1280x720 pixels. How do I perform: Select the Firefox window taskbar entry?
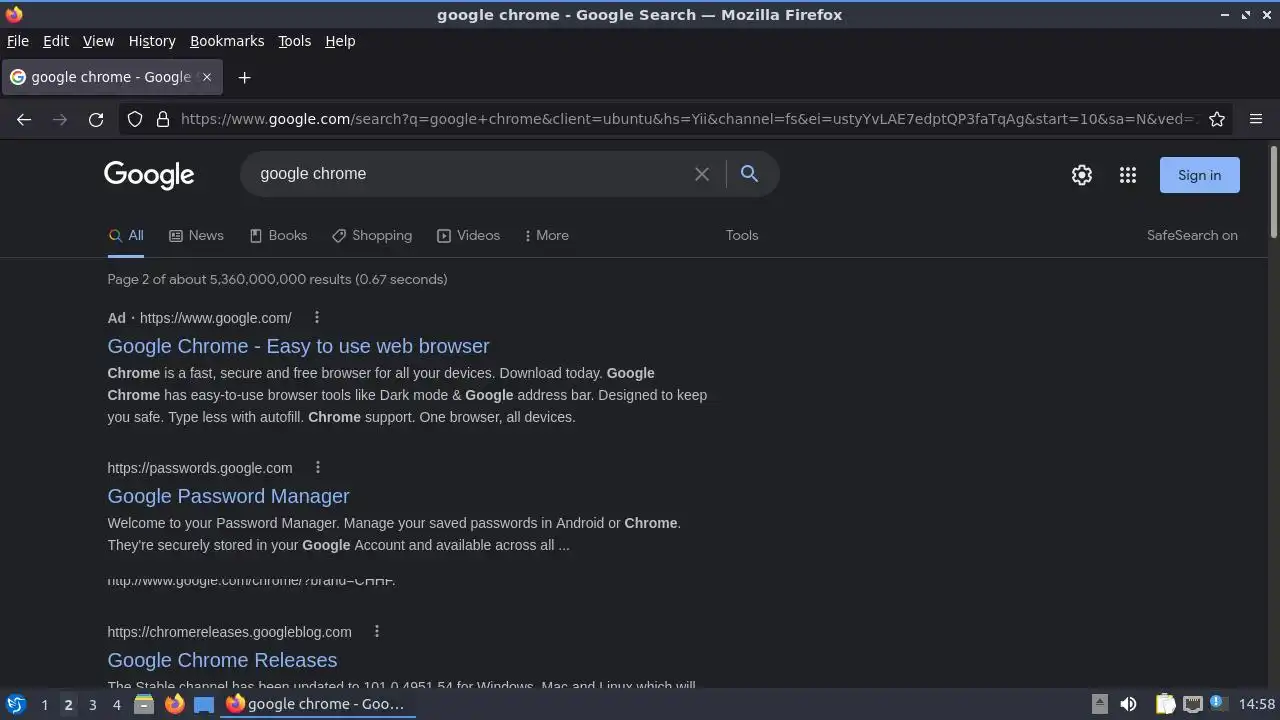(316, 704)
